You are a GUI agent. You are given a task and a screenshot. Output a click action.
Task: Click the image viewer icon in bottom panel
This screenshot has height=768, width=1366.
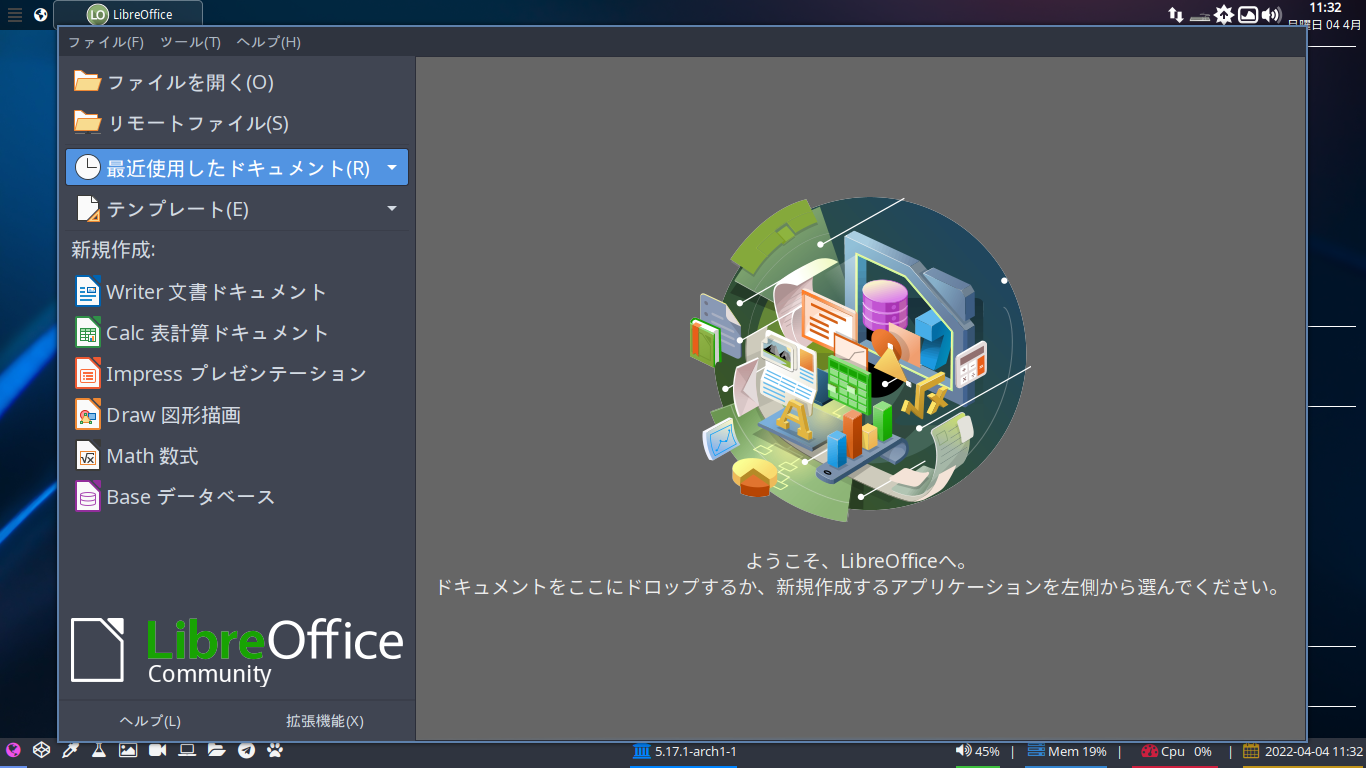[128, 750]
